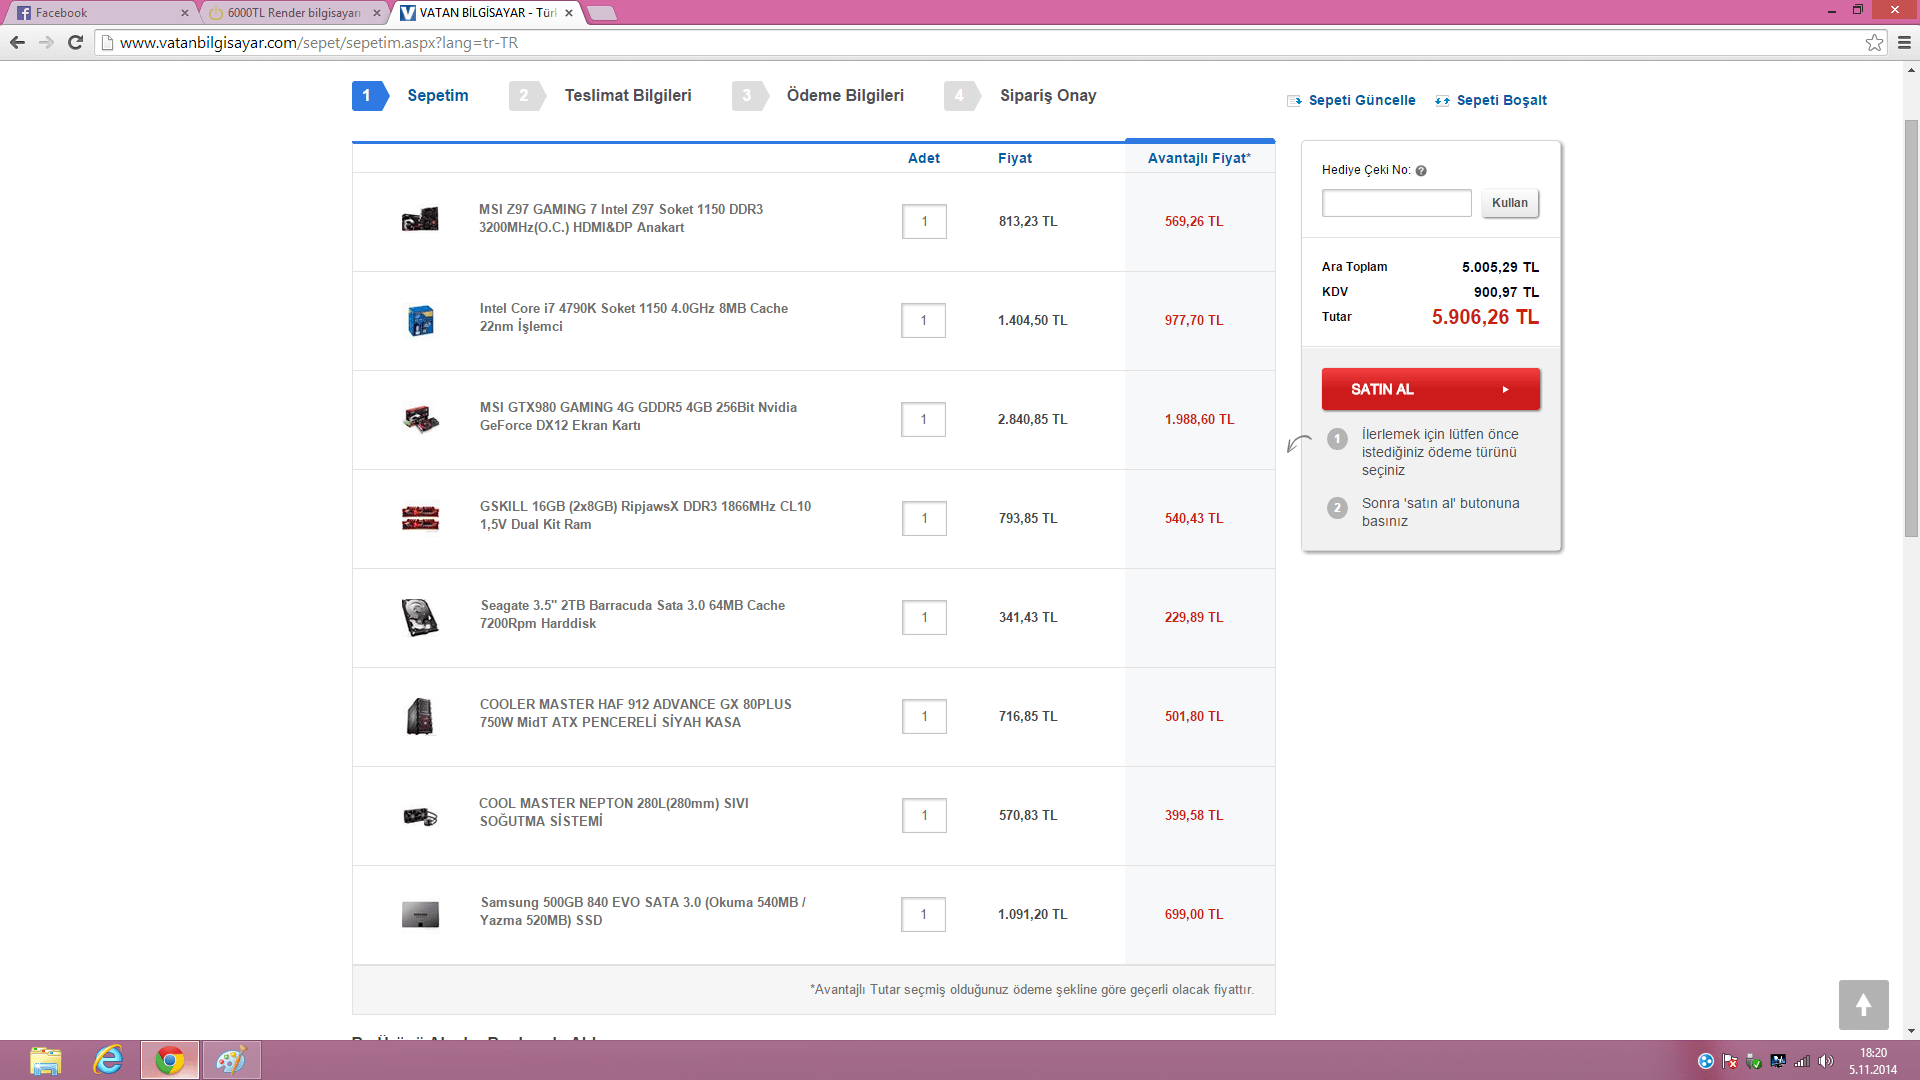This screenshot has width=1920, height=1080.
Task: Click MSI GTX980 graphics card thumbnail
Action: point(420,419)
